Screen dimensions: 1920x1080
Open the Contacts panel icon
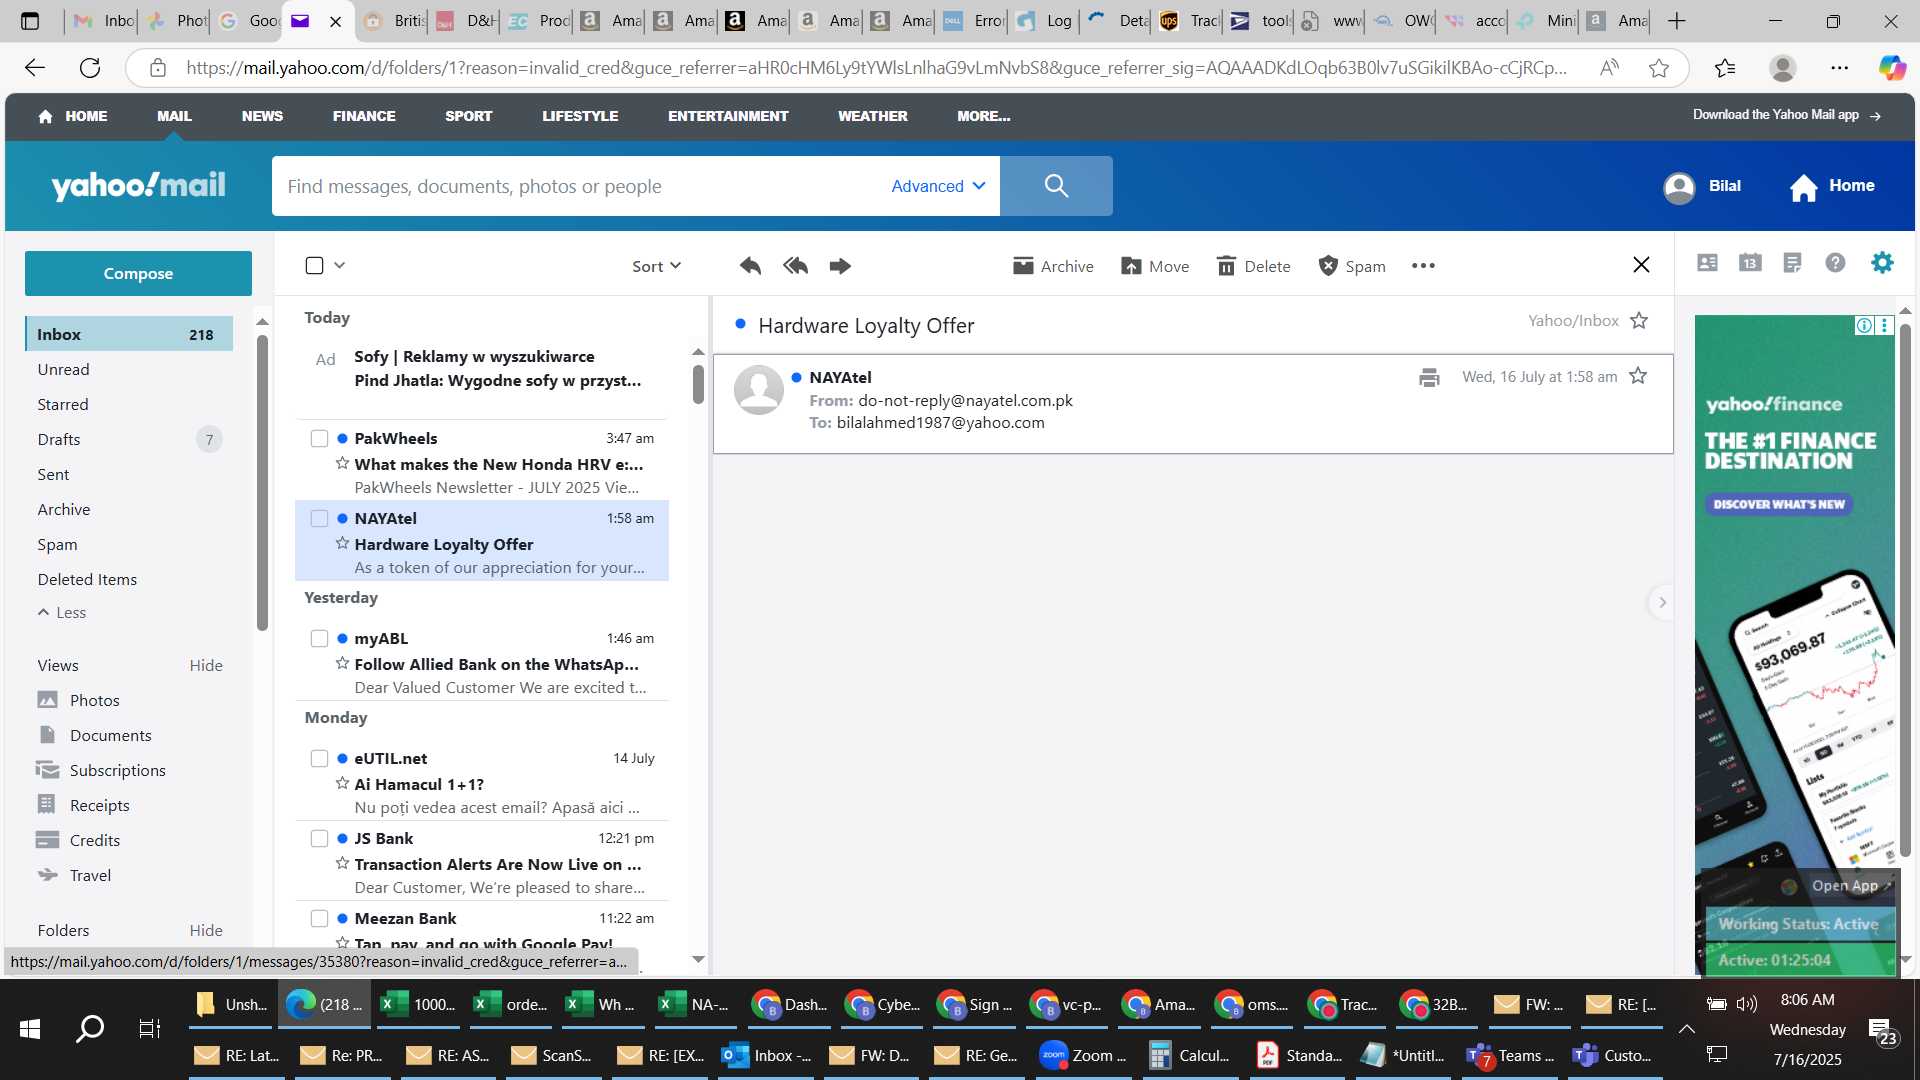point(1707,263)
